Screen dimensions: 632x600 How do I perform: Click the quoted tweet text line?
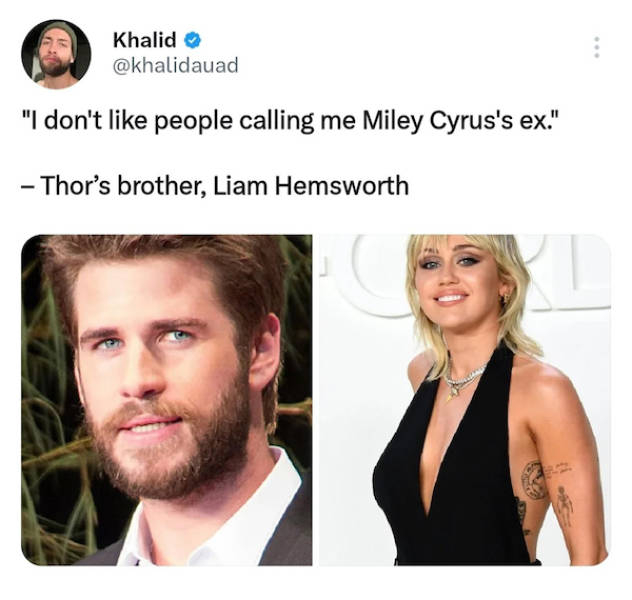pos(291,120)
